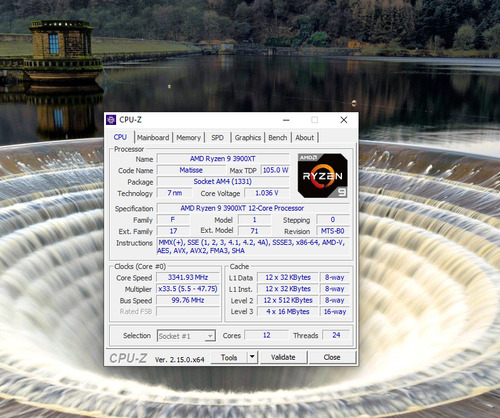Click the Cores value 12
The image size is (500, 418).
click(267, 335)
